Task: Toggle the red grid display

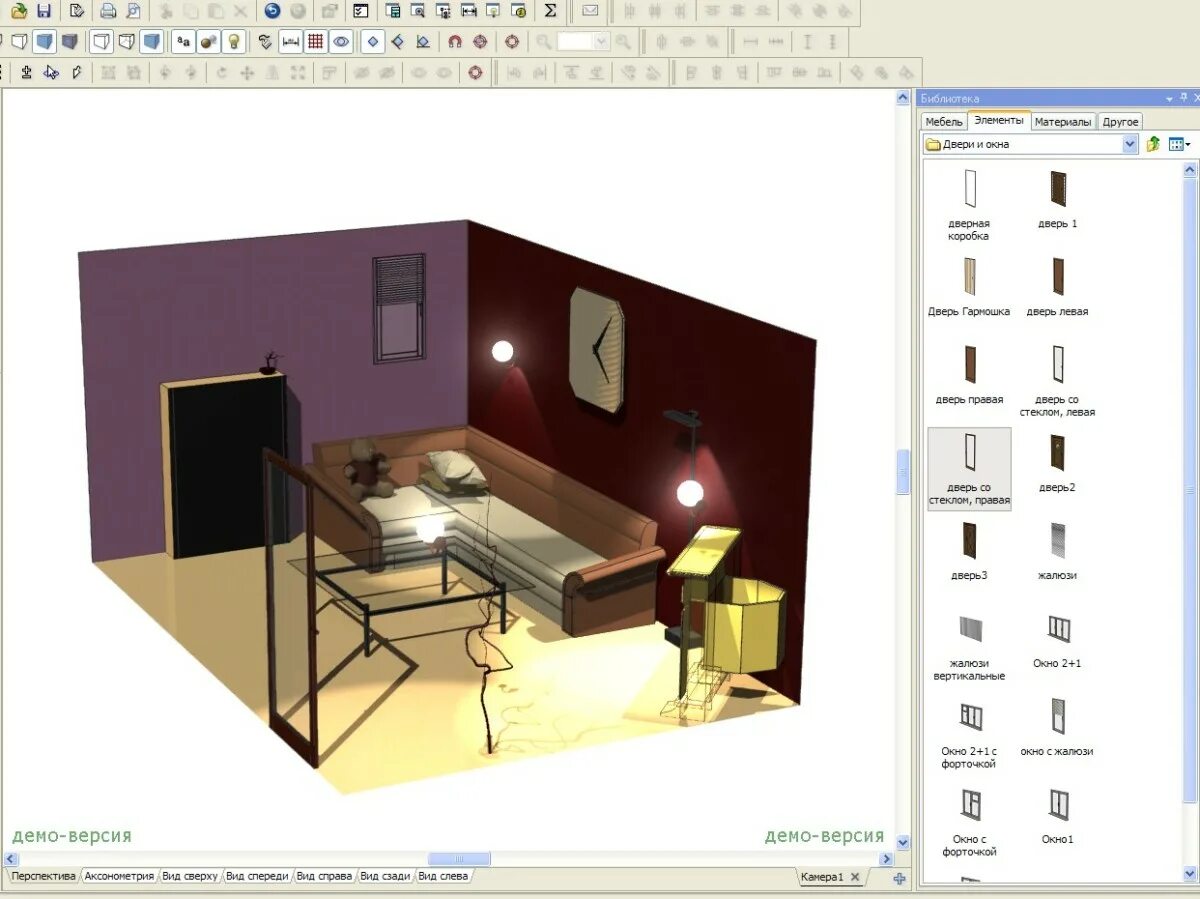Action: point(316,41)
